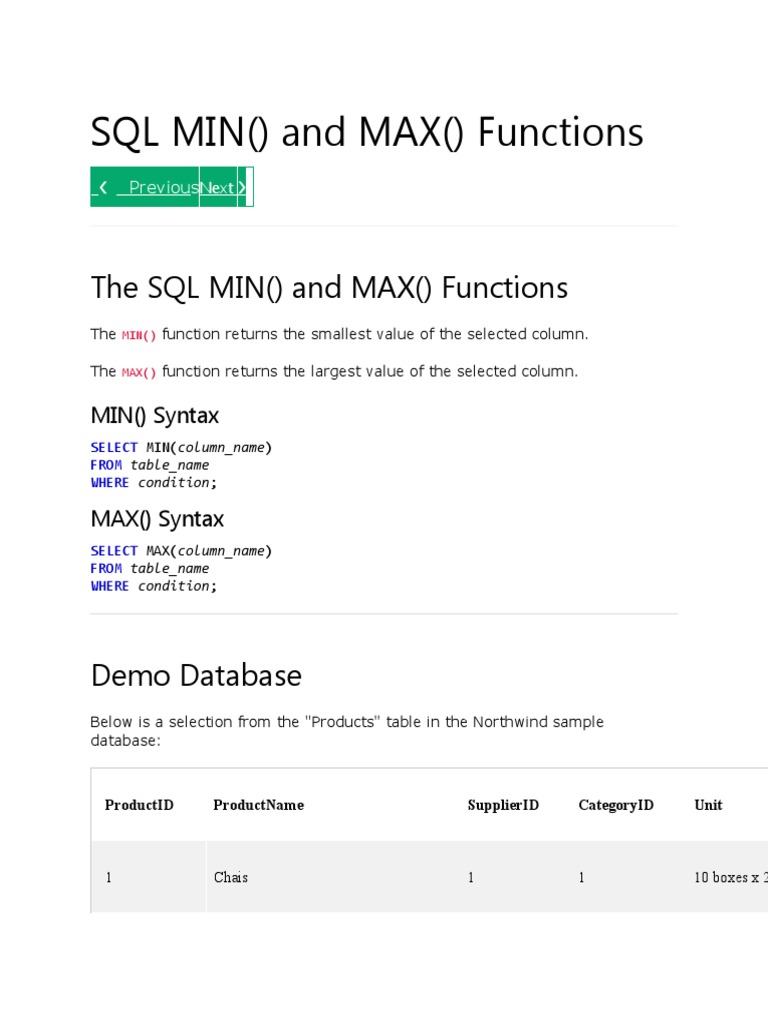
Task: Click the MIN() Syntax heading
Action: point(154,415)
